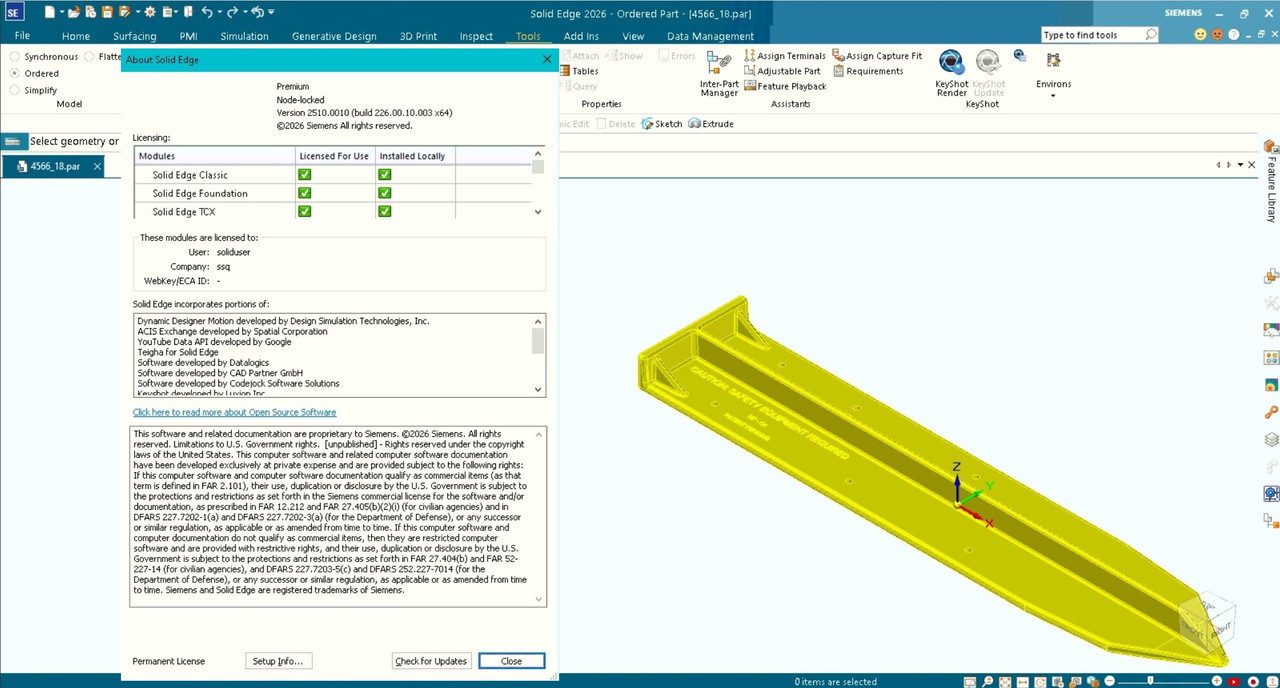Image resolution: width=1280 pixels, height=688 pixels.
Task: Open the Redo history dropdown arrow
Action: tap(245, 12)
